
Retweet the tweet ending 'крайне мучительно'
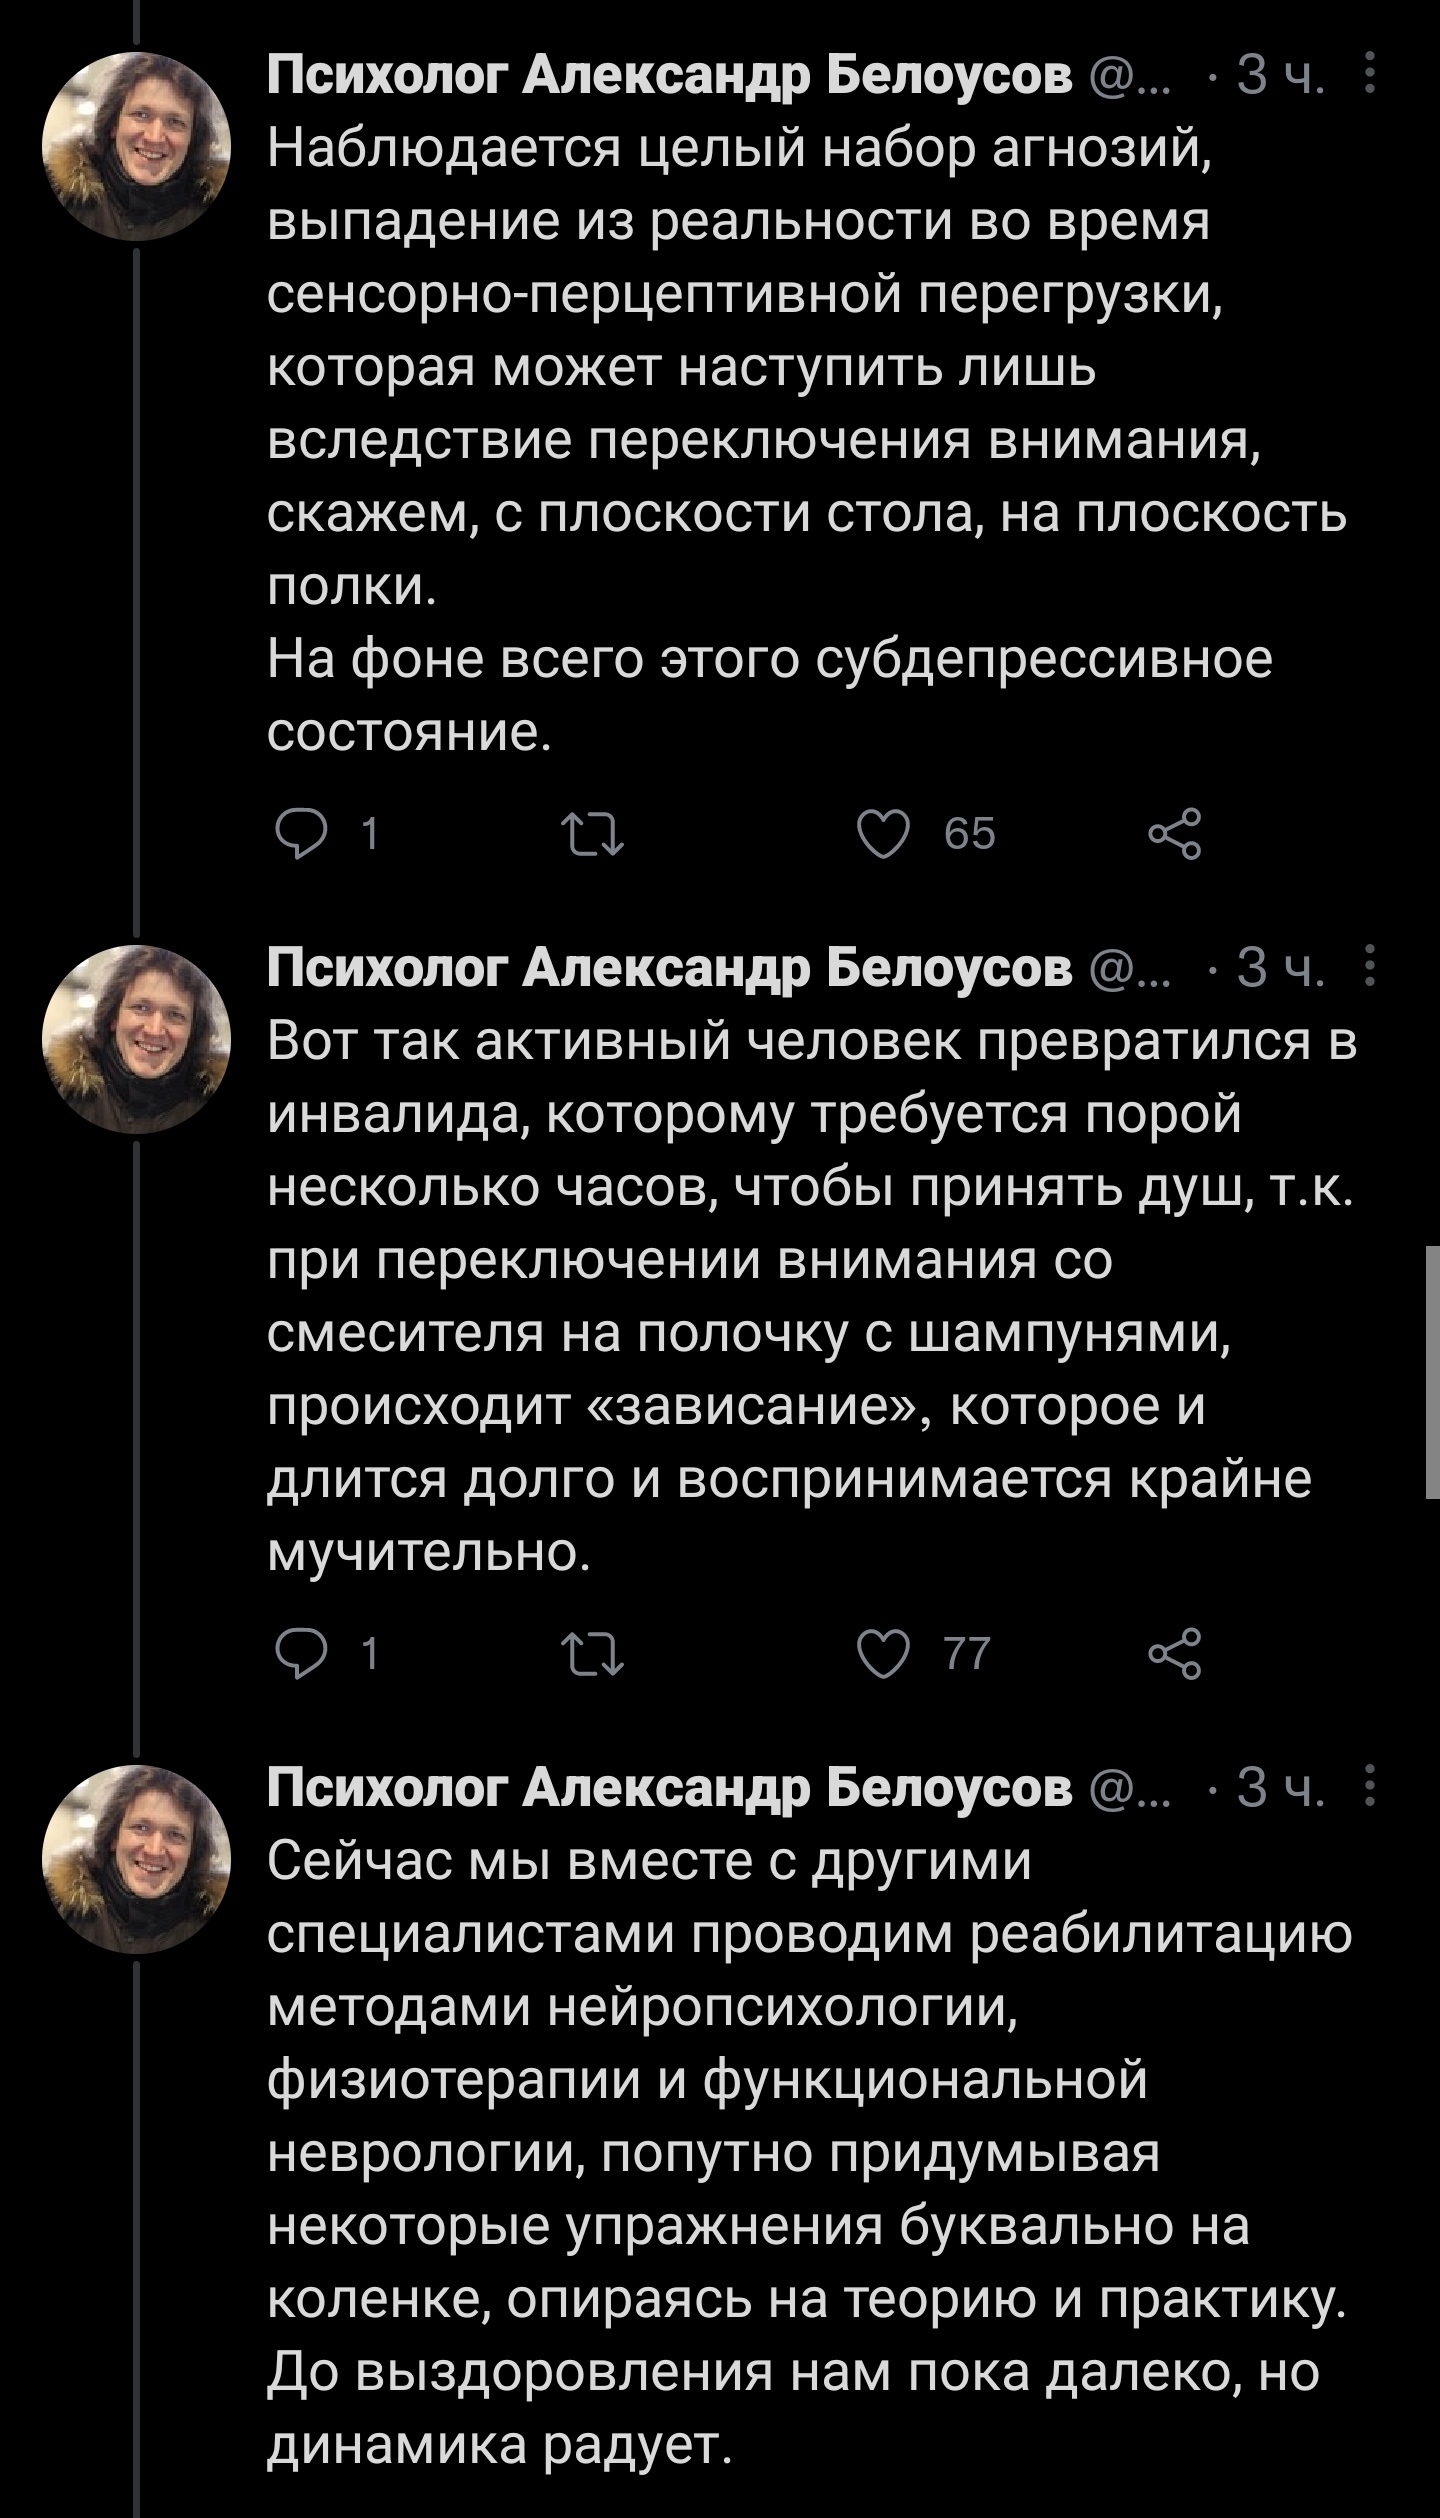[x=594, y=1653]
